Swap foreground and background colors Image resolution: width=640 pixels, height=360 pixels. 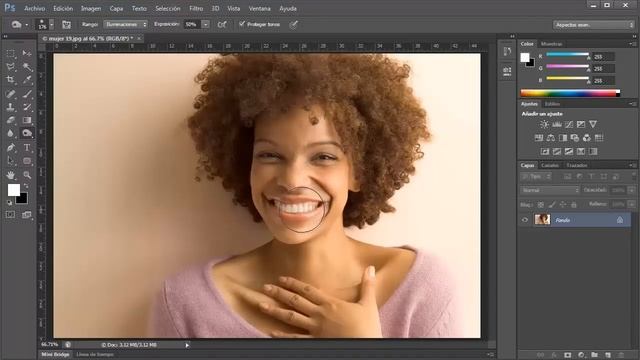click(26, 186)
